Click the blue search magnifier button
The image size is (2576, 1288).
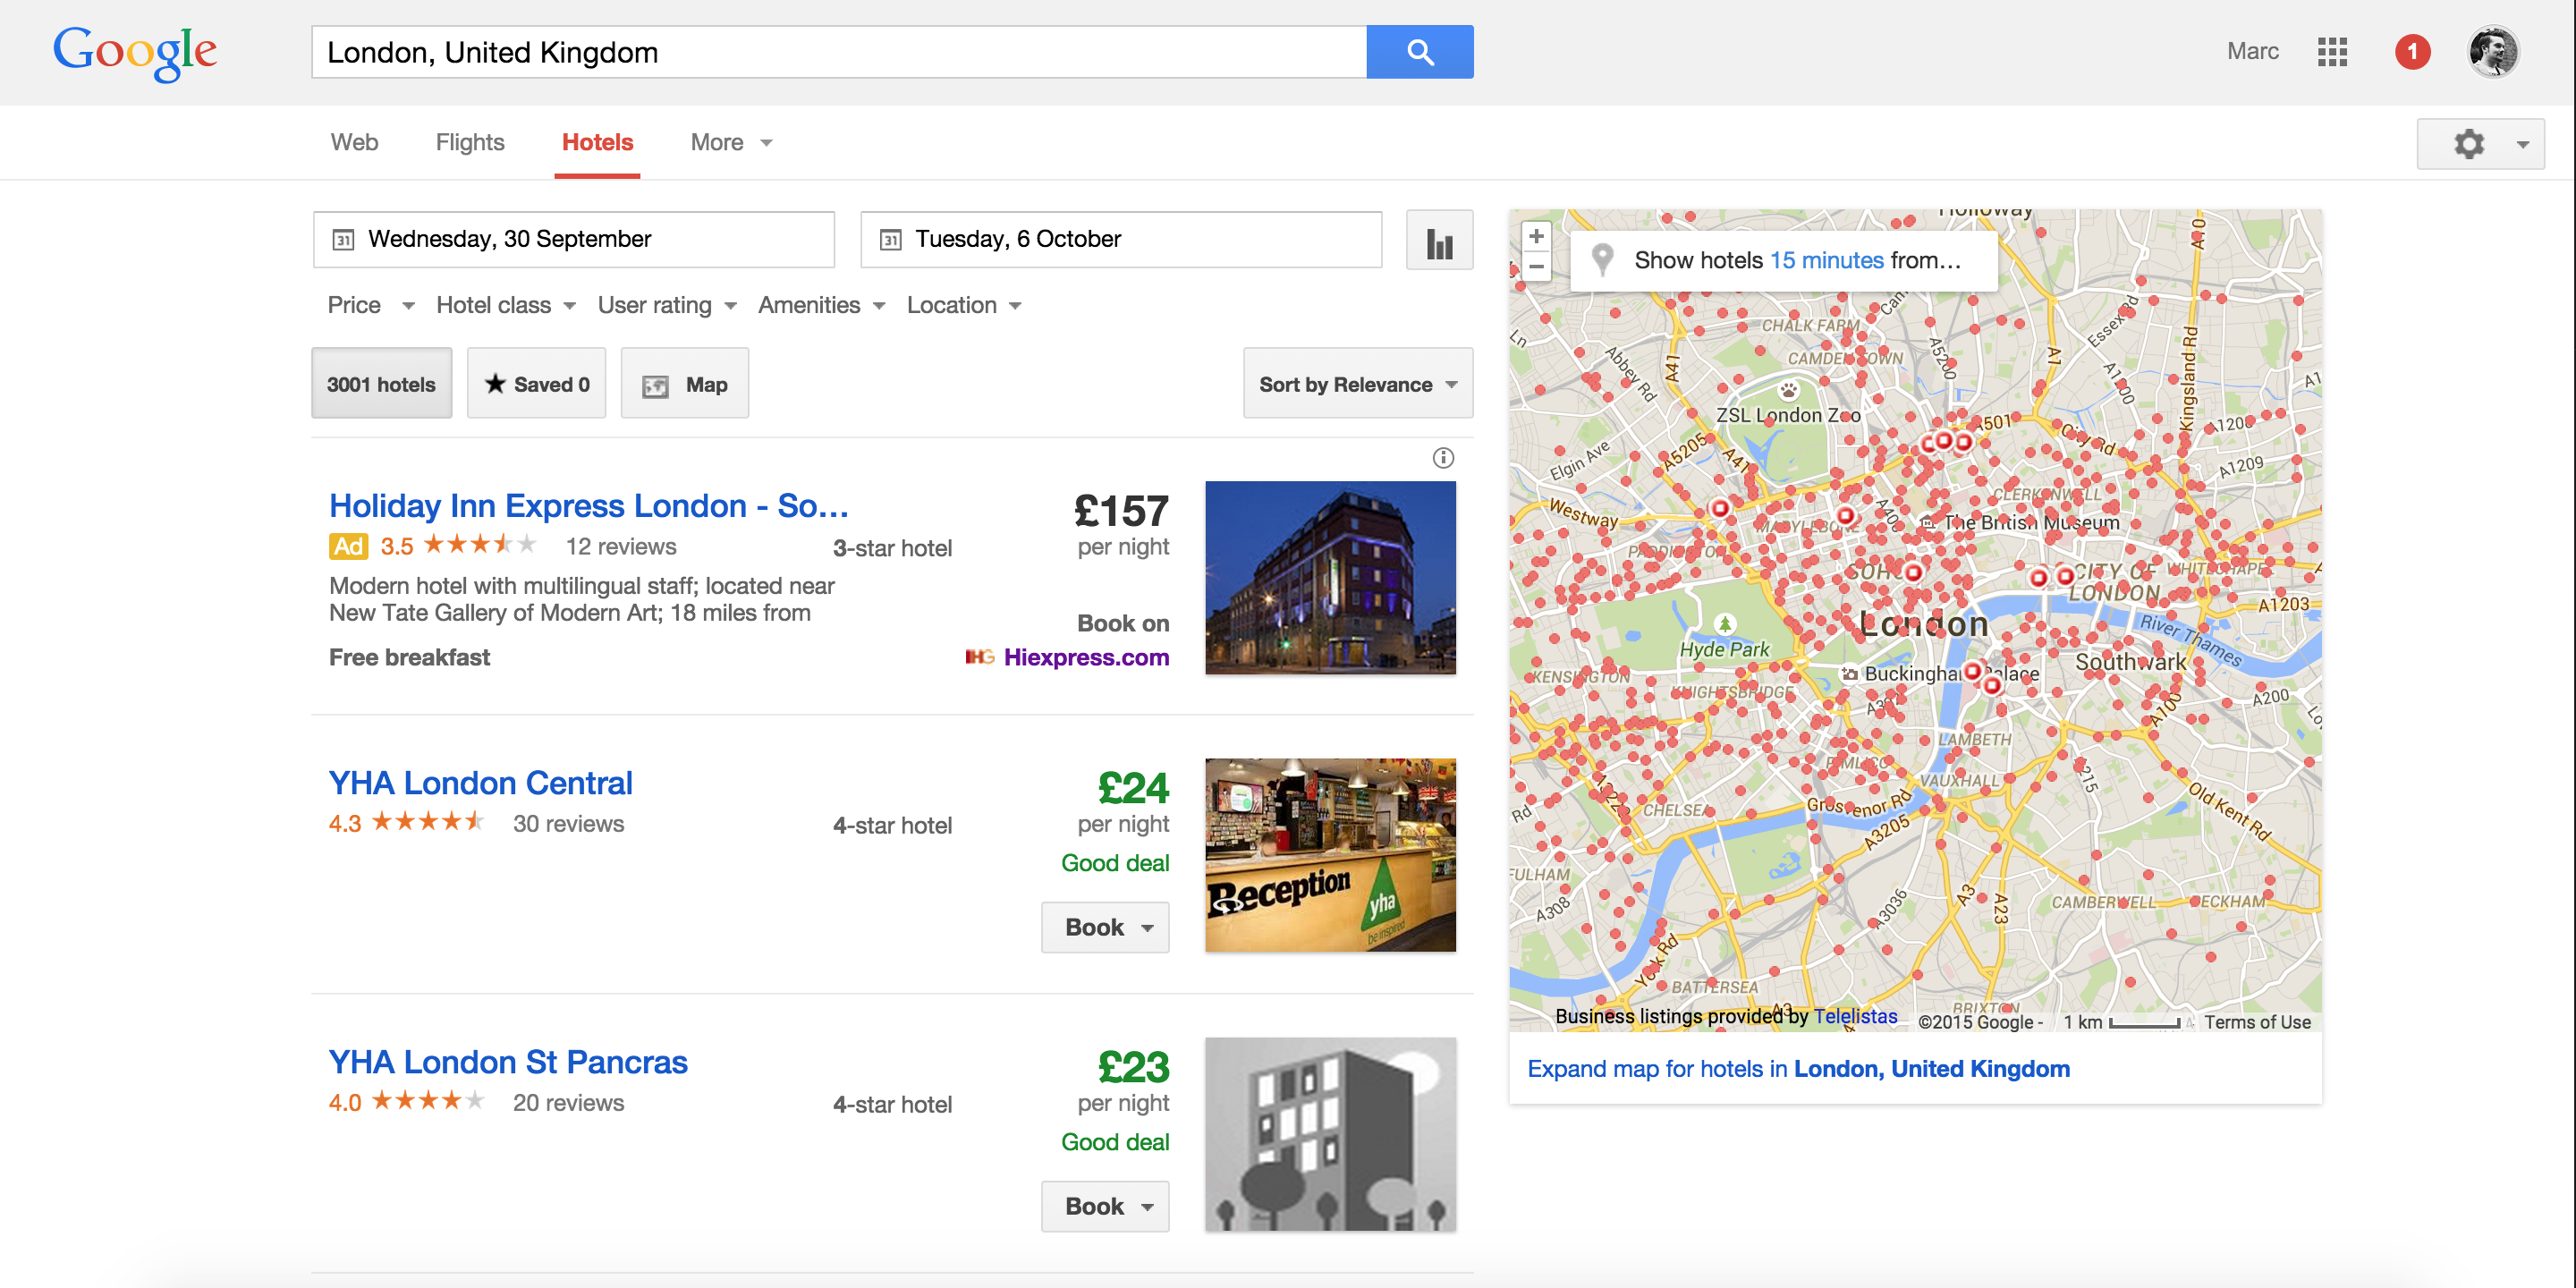tap(1419, 52)
